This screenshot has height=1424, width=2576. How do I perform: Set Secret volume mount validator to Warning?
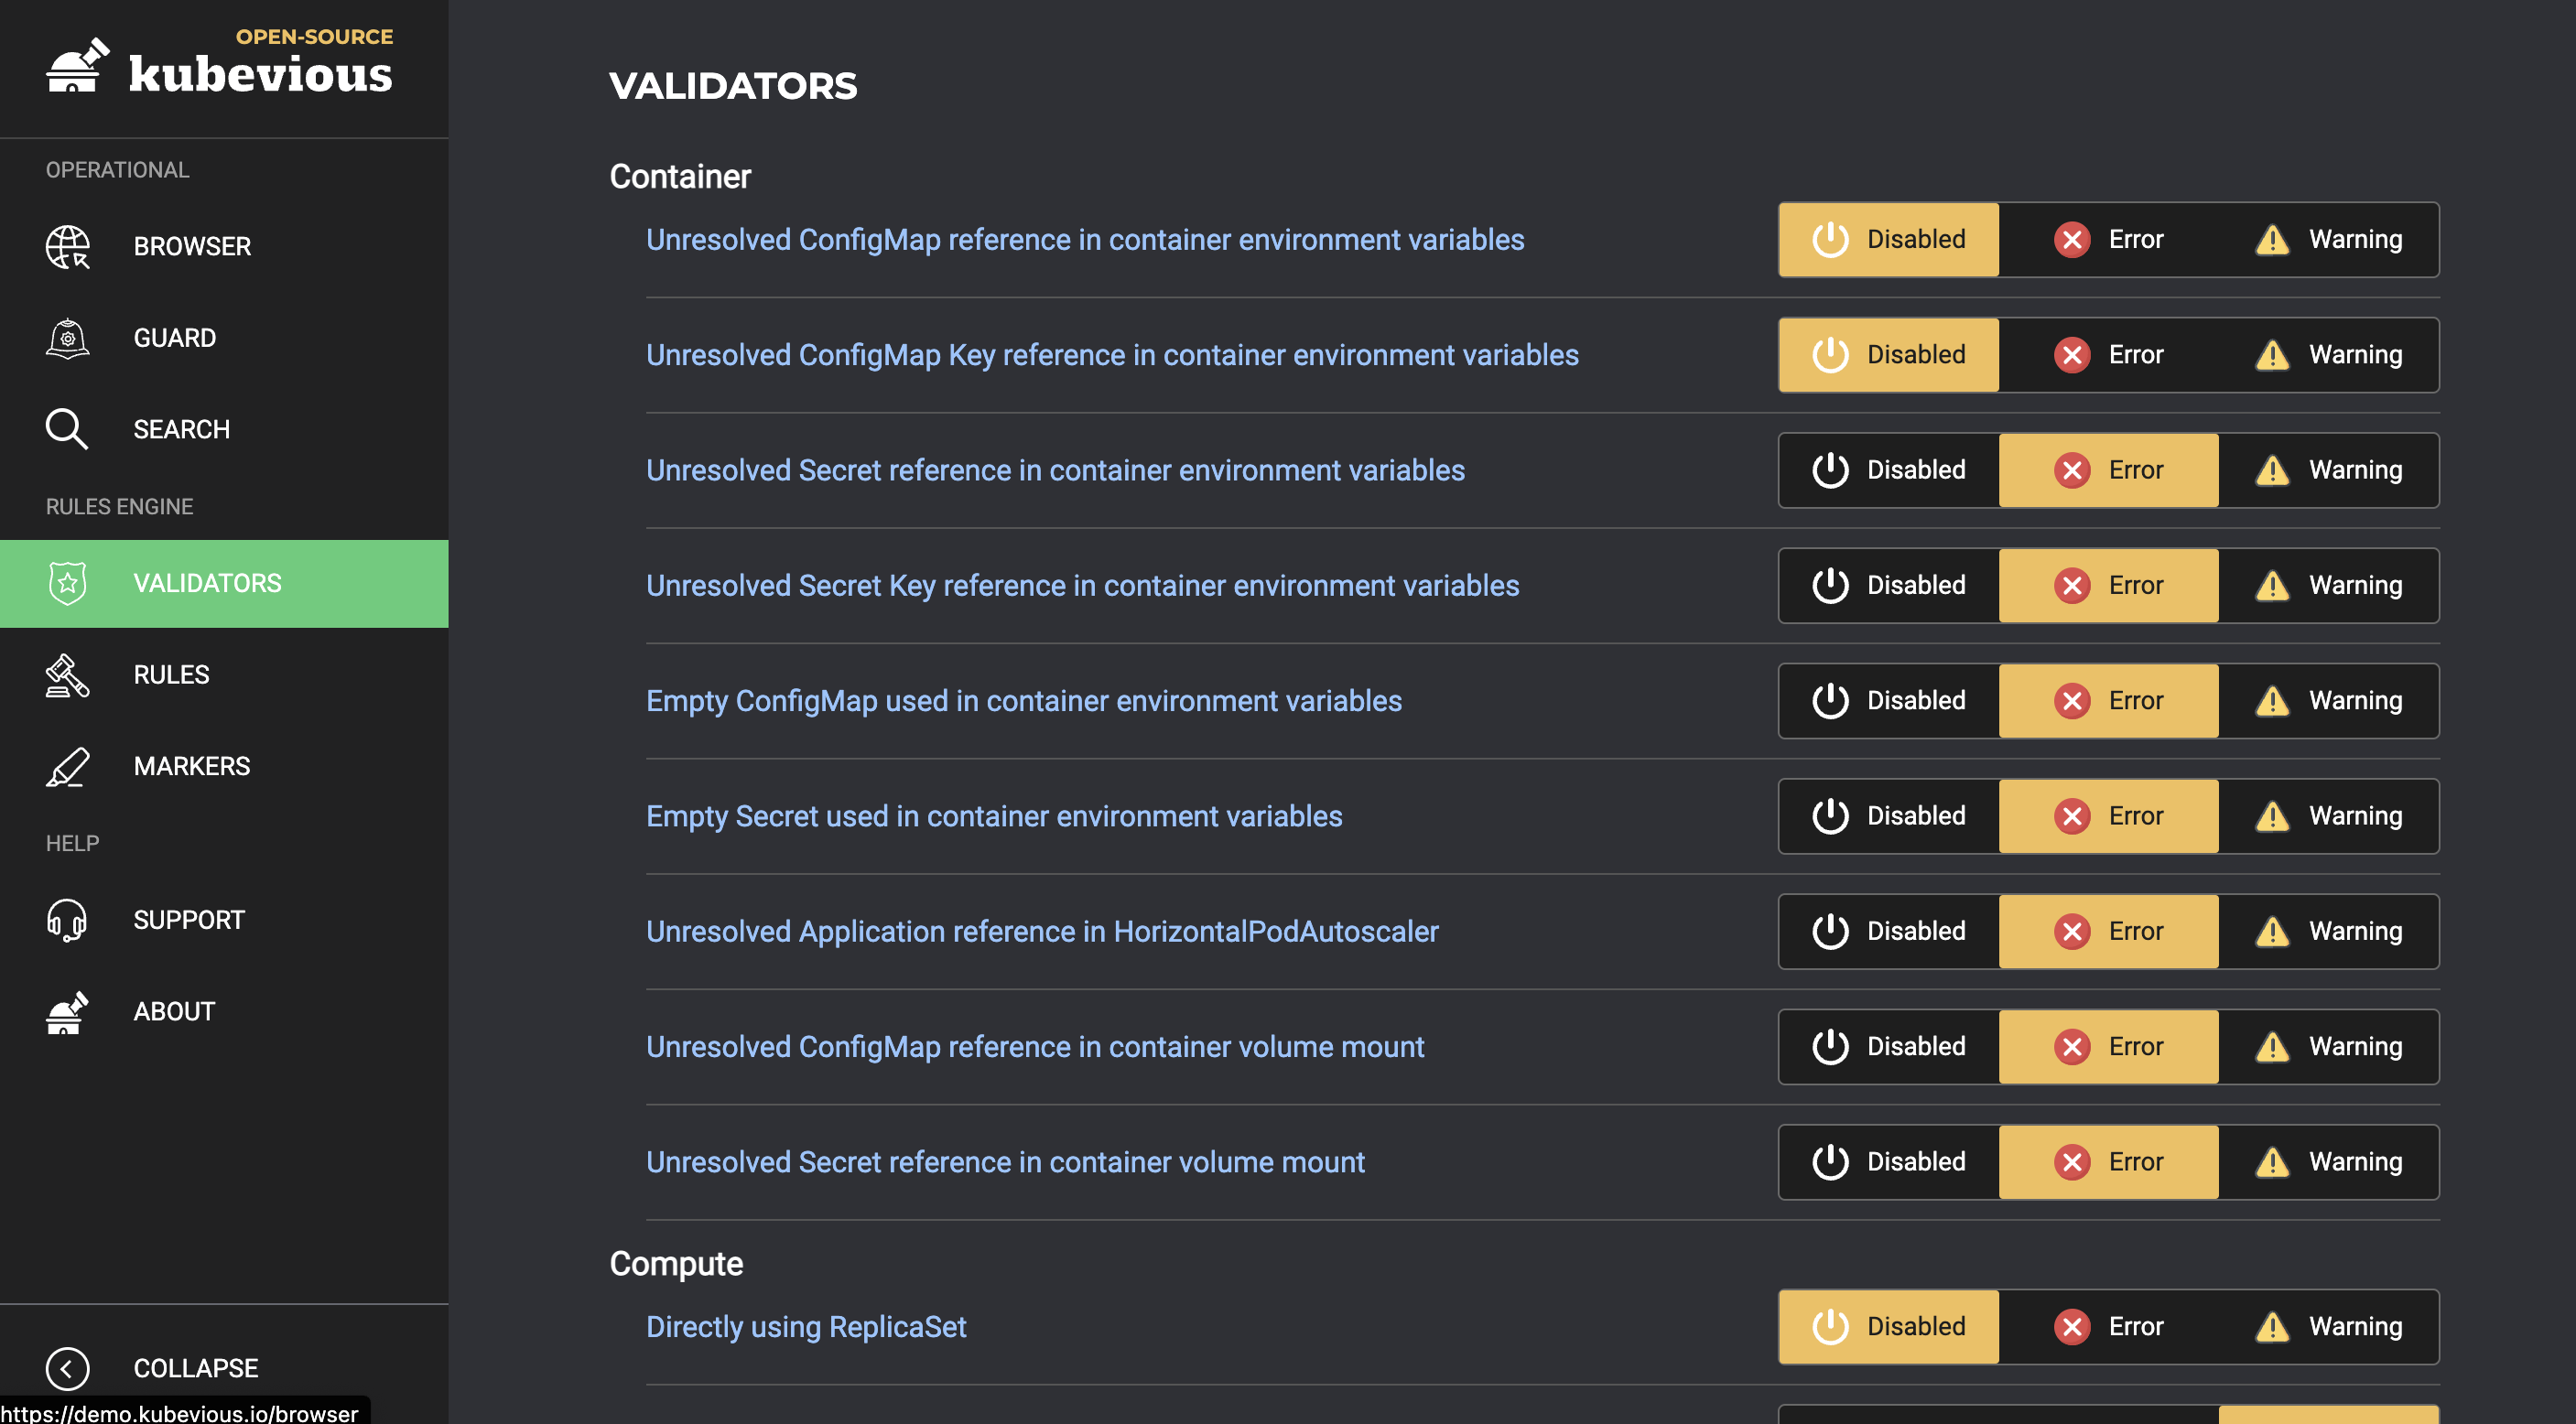tap(2328, 1162)
